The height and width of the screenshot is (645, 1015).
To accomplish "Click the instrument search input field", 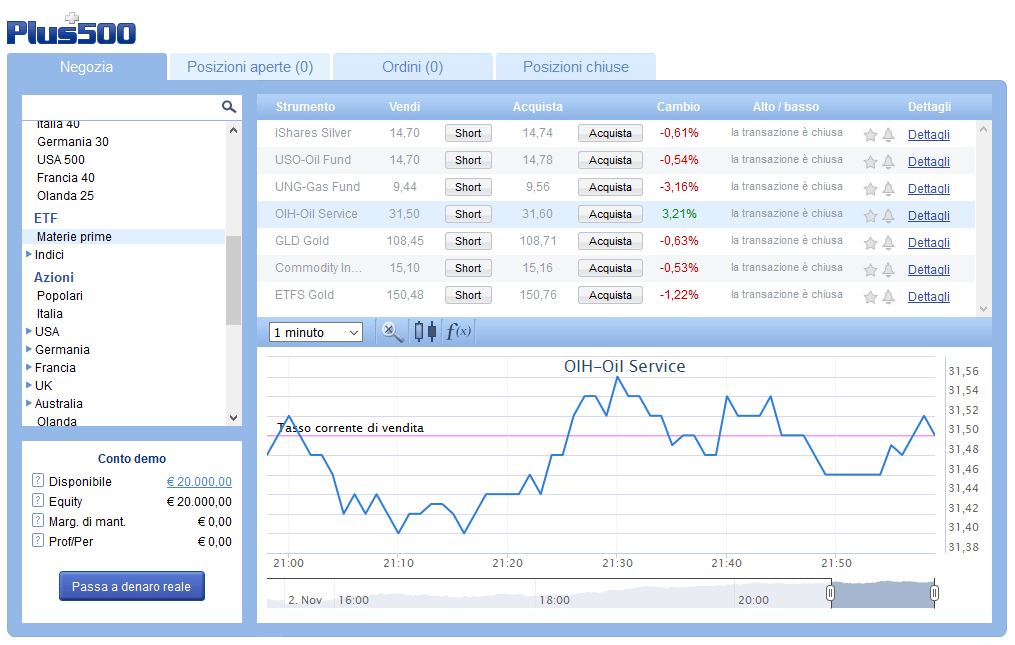I will tap(122, 107).
